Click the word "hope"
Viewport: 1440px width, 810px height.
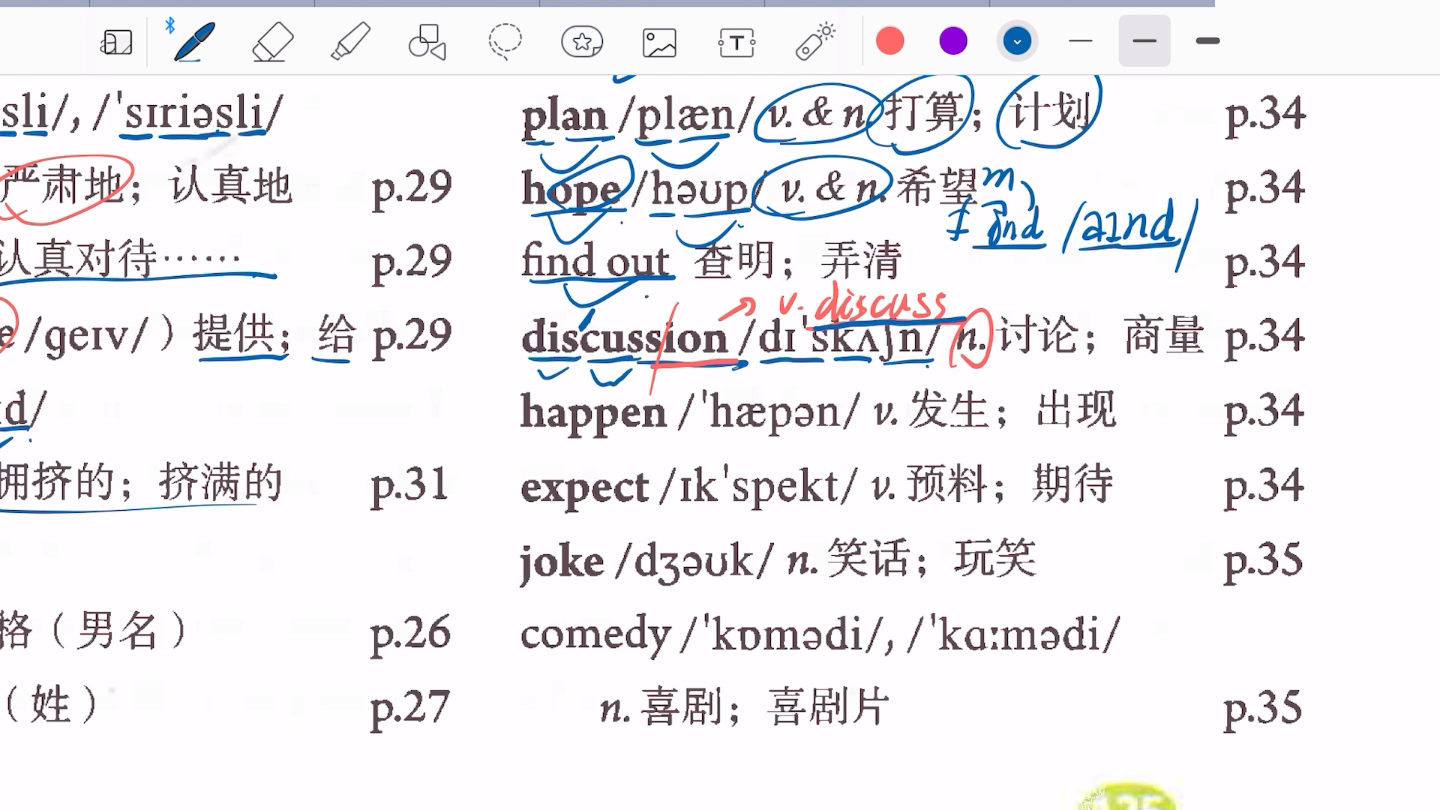click(571, 191)
